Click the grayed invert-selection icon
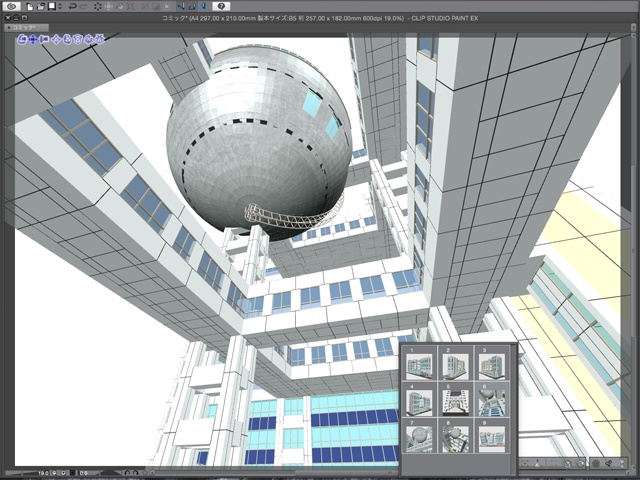This screenshot has width=640, height=480. [156, 7]
